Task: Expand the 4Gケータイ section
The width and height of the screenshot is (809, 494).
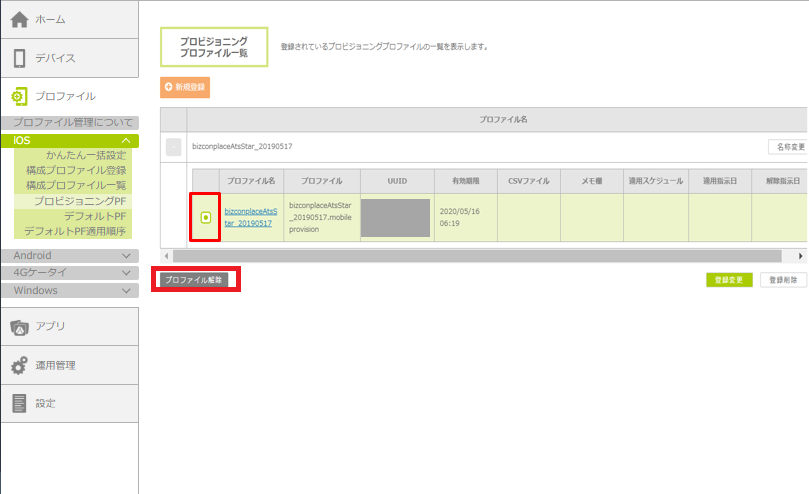Action: coord(125,273)
